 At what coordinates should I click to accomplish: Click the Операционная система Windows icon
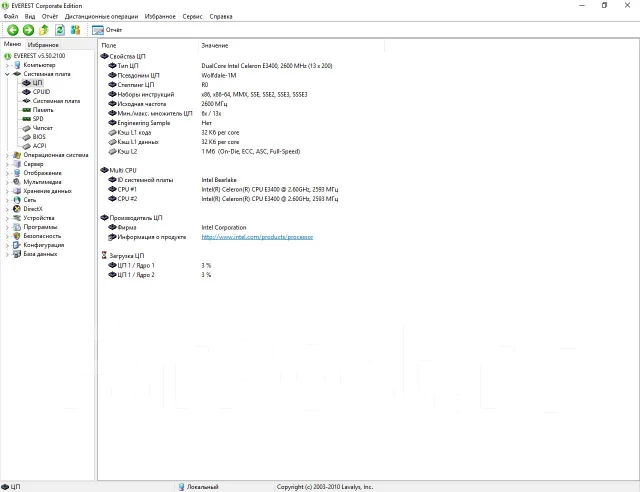pyautogui.click(x=17, y=155)
